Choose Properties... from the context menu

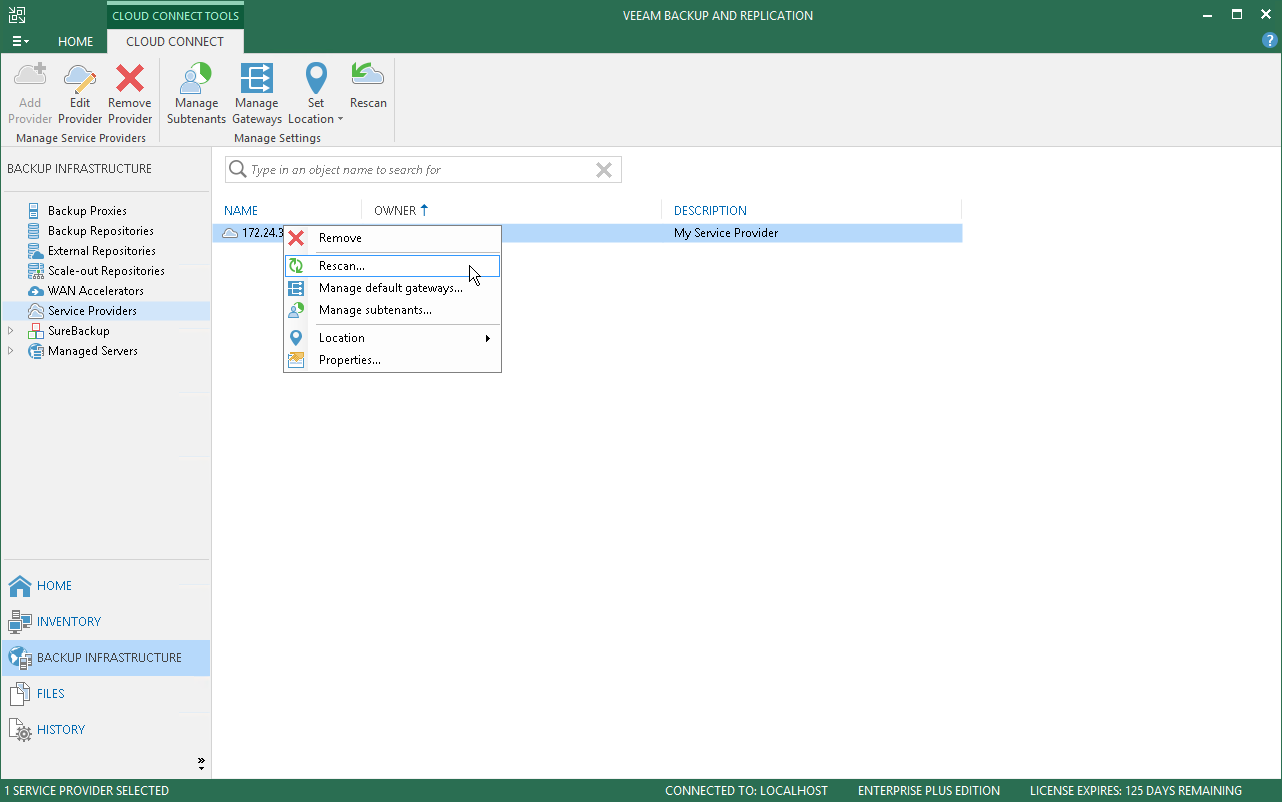[x=392, y=360]
